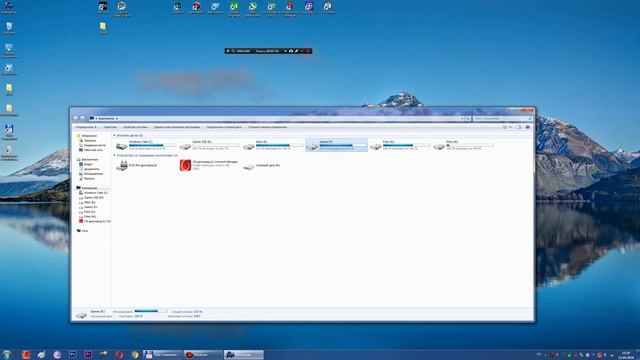640x360 pixels.
Task: Open Сеть (Network) in the navigation pane
Action: (x=84, y=231)
